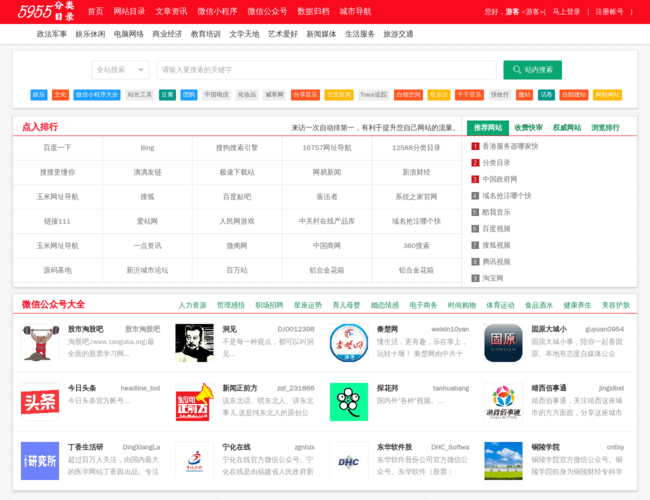Open the 新闻正前方 logo icon
650x500 pixels.
[194, 402]
